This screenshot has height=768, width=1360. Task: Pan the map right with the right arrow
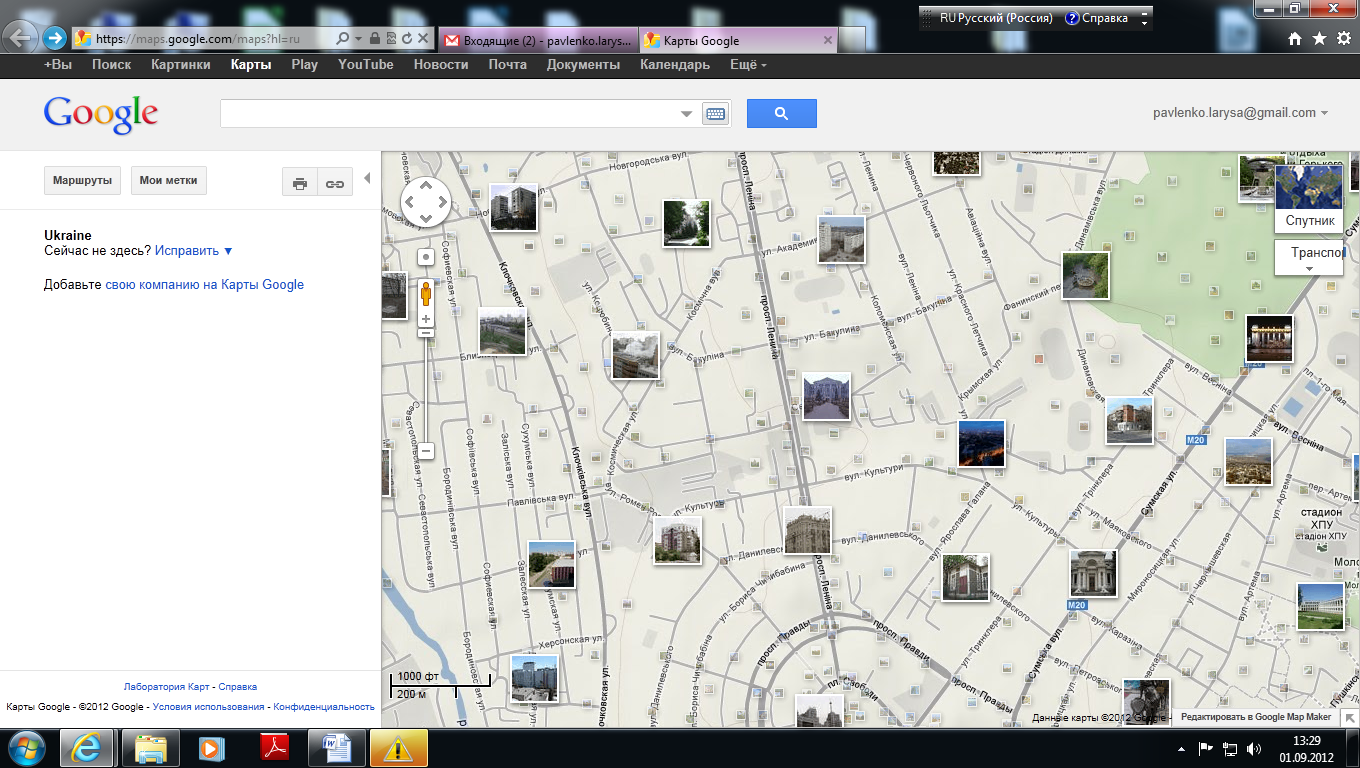(442, 202)
